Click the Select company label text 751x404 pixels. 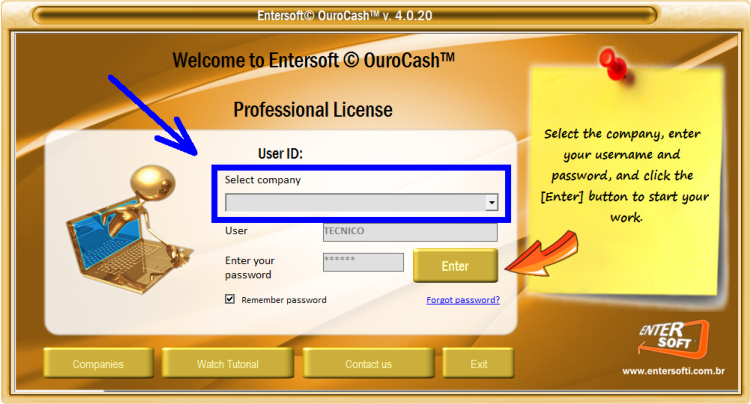tap(263, 180)
